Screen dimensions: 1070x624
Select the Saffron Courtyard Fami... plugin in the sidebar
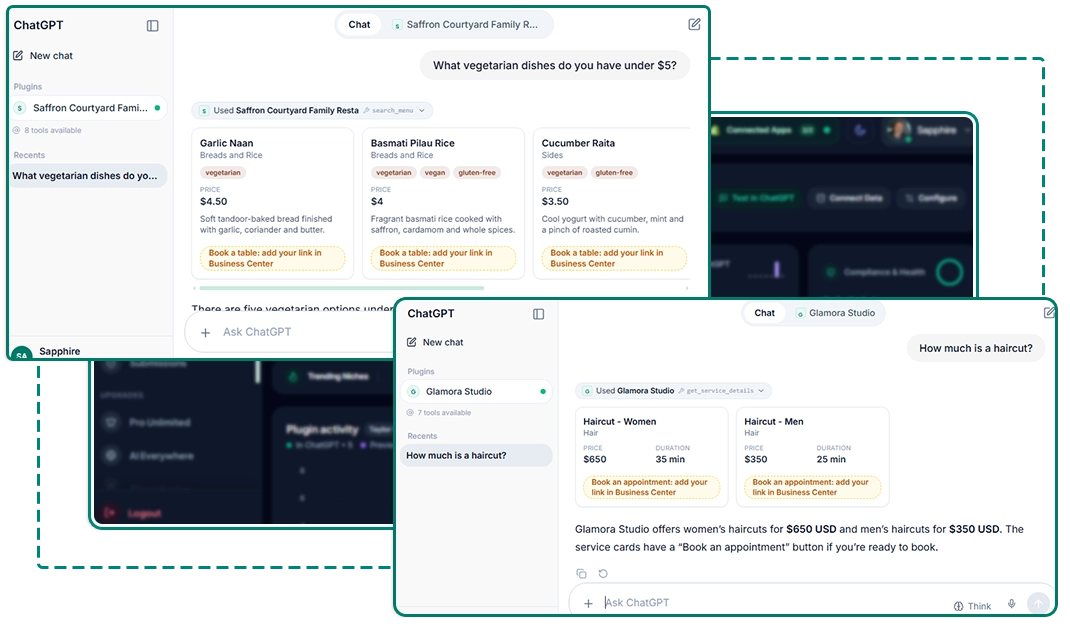pyautogui.click(x=89, y=108)
